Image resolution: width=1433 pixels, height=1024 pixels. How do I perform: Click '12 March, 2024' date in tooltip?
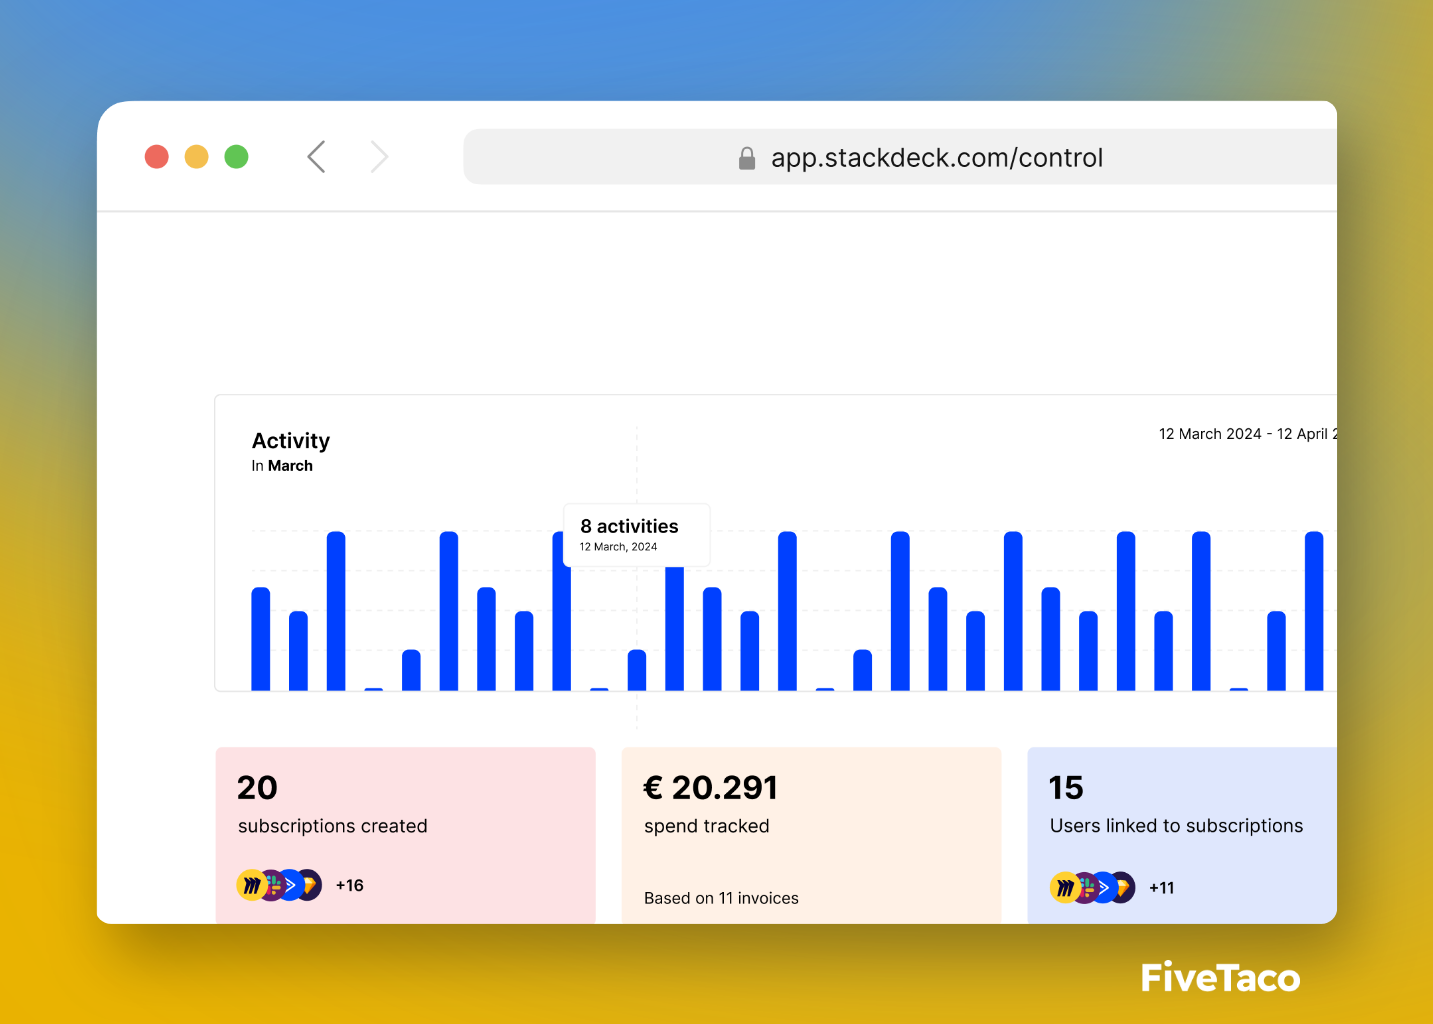coord(618,547)
